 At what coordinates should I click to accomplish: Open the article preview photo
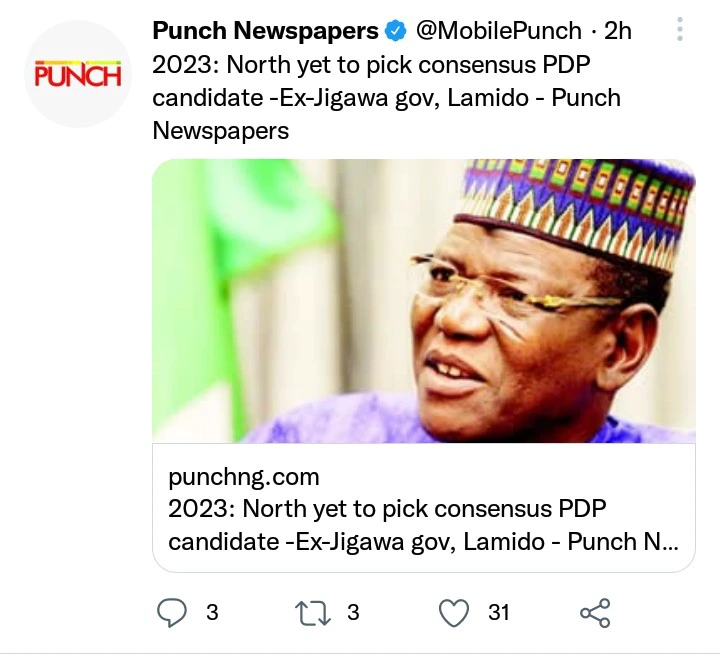click(423, 300)
